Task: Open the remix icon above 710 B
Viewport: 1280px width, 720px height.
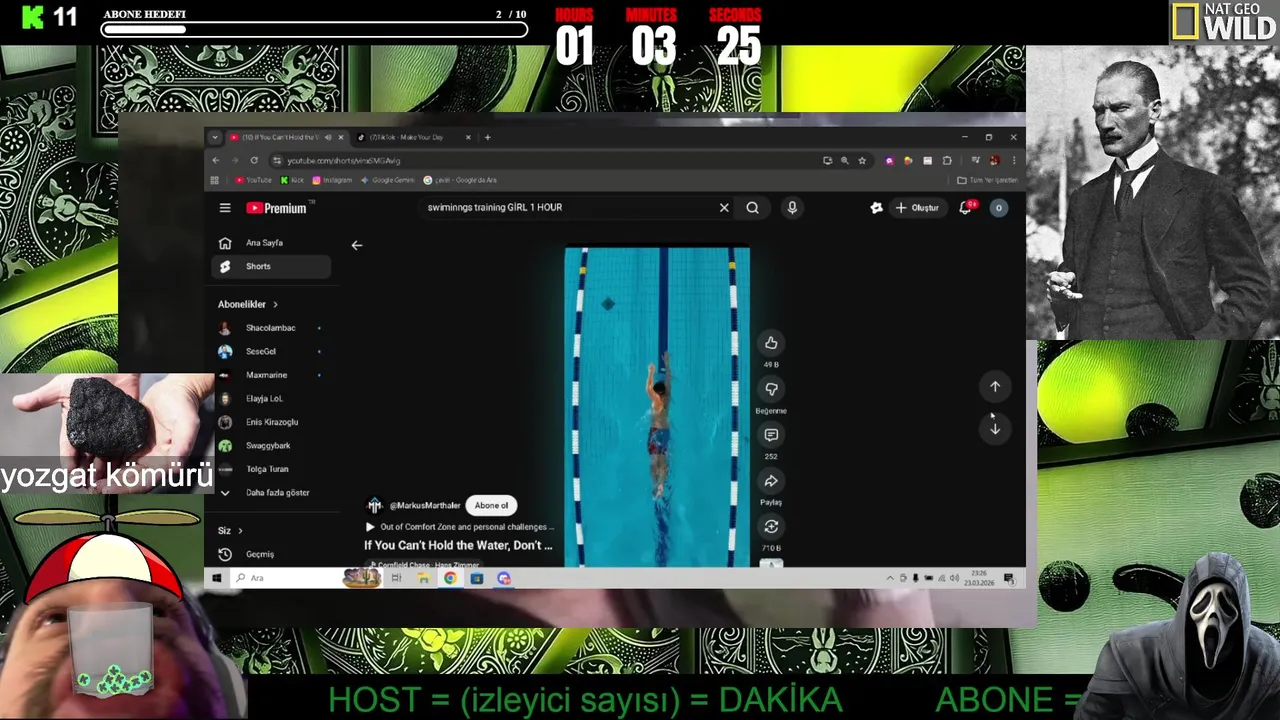Action: pos(771,527)
